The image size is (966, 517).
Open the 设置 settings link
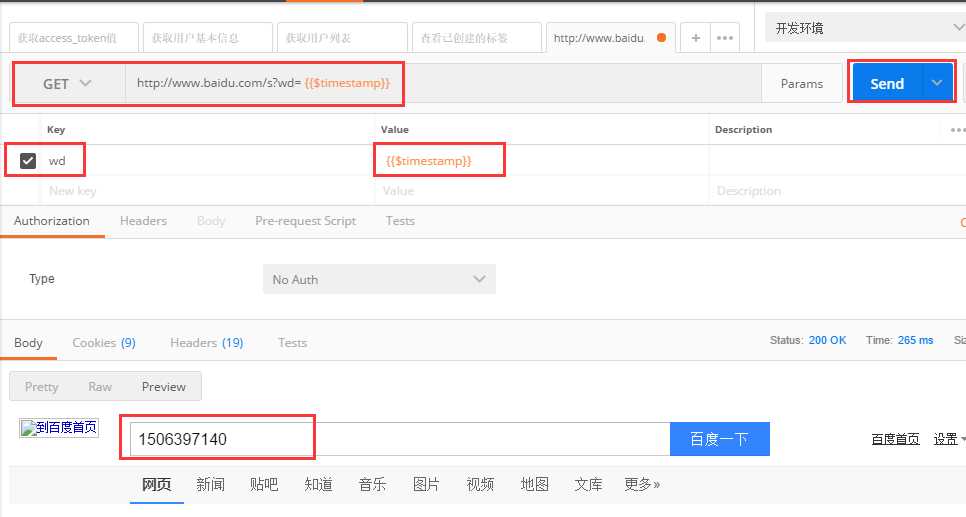pos(946,439)
